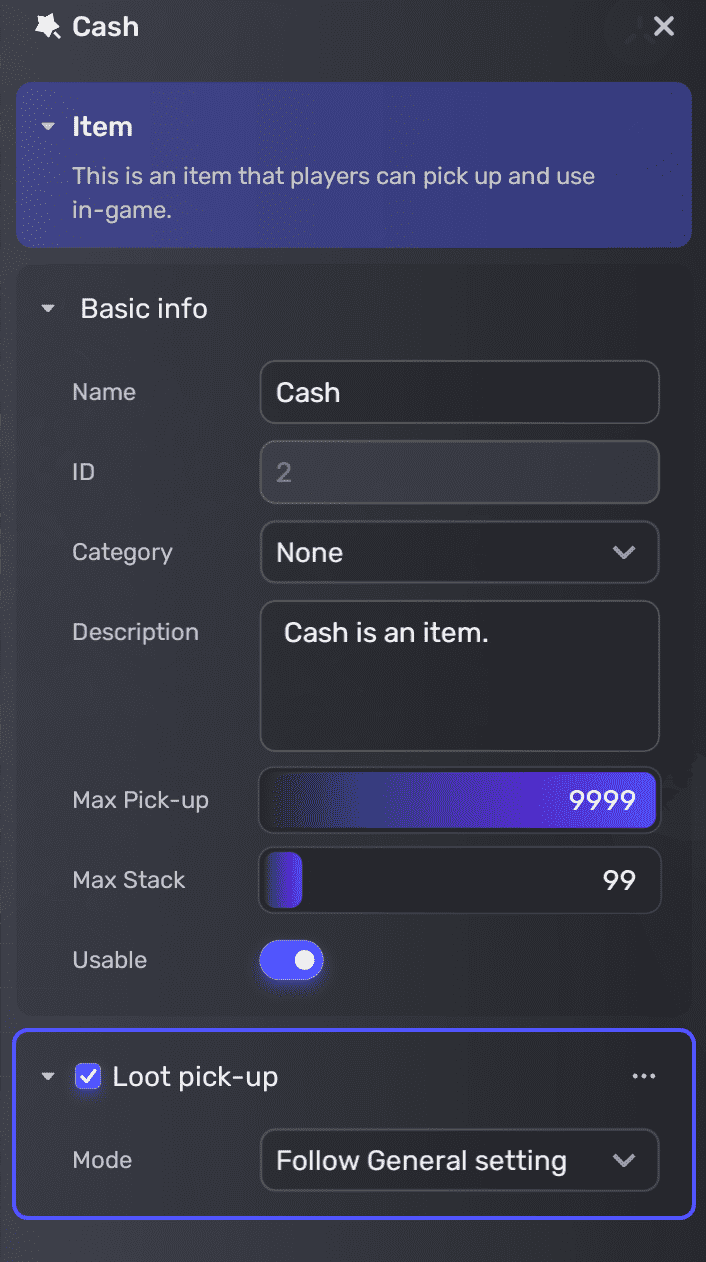Close the Cash item panel
Image resolution: width=706 pixels, height=1262 pixels.
click(x=664, y=26)
